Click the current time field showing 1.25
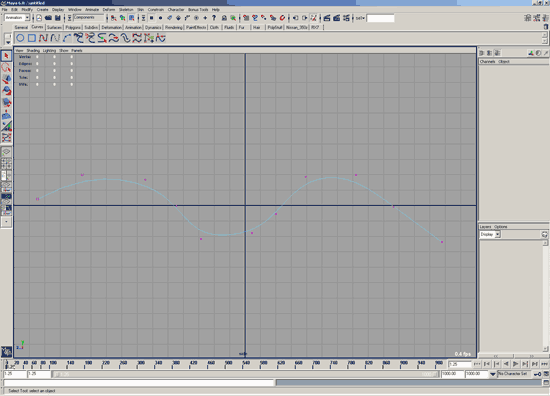The width and height of the screenshot is (550, 396). [460, 364]
